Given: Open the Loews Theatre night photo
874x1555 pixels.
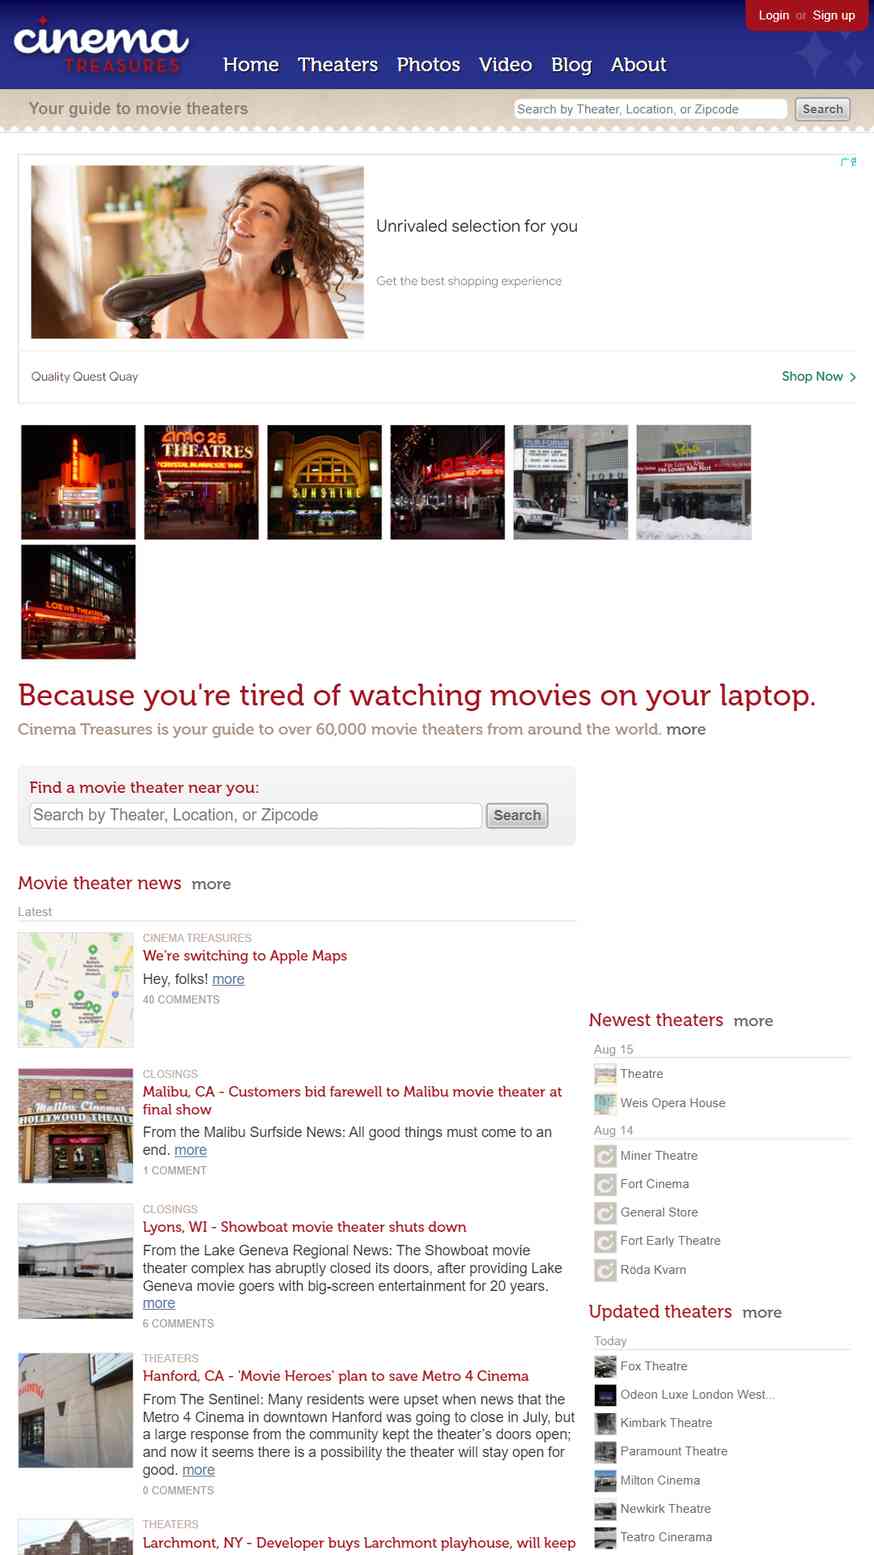Looking at the screenshot, I should click(x=78, y=602).
